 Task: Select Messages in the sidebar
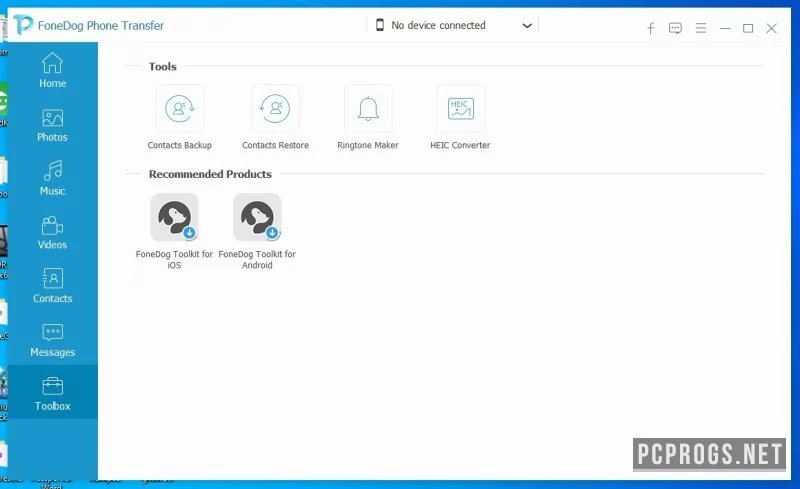point(53,340)
